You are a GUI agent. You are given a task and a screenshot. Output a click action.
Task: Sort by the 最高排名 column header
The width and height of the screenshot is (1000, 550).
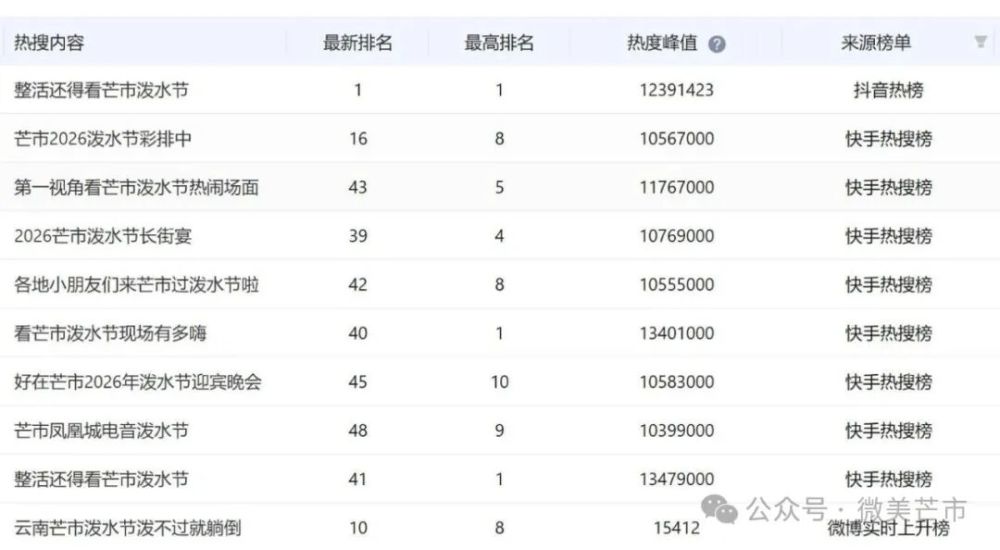point(499,43)
